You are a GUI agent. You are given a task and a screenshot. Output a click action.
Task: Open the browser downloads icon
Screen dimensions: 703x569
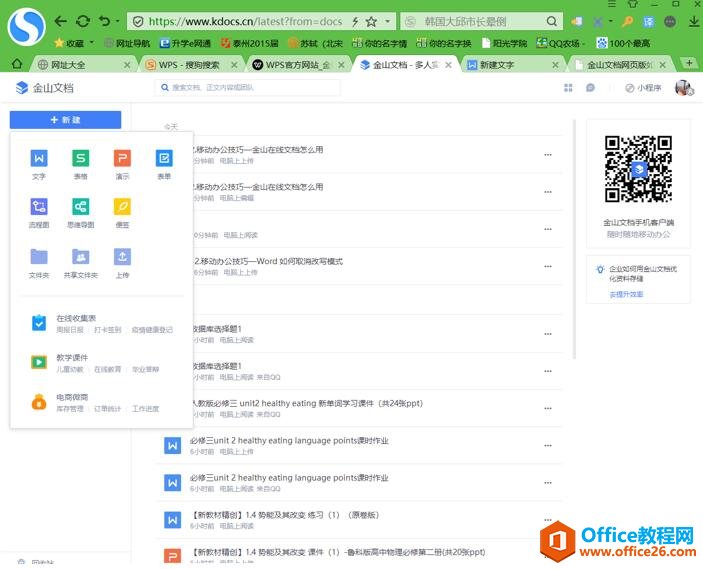694,21
